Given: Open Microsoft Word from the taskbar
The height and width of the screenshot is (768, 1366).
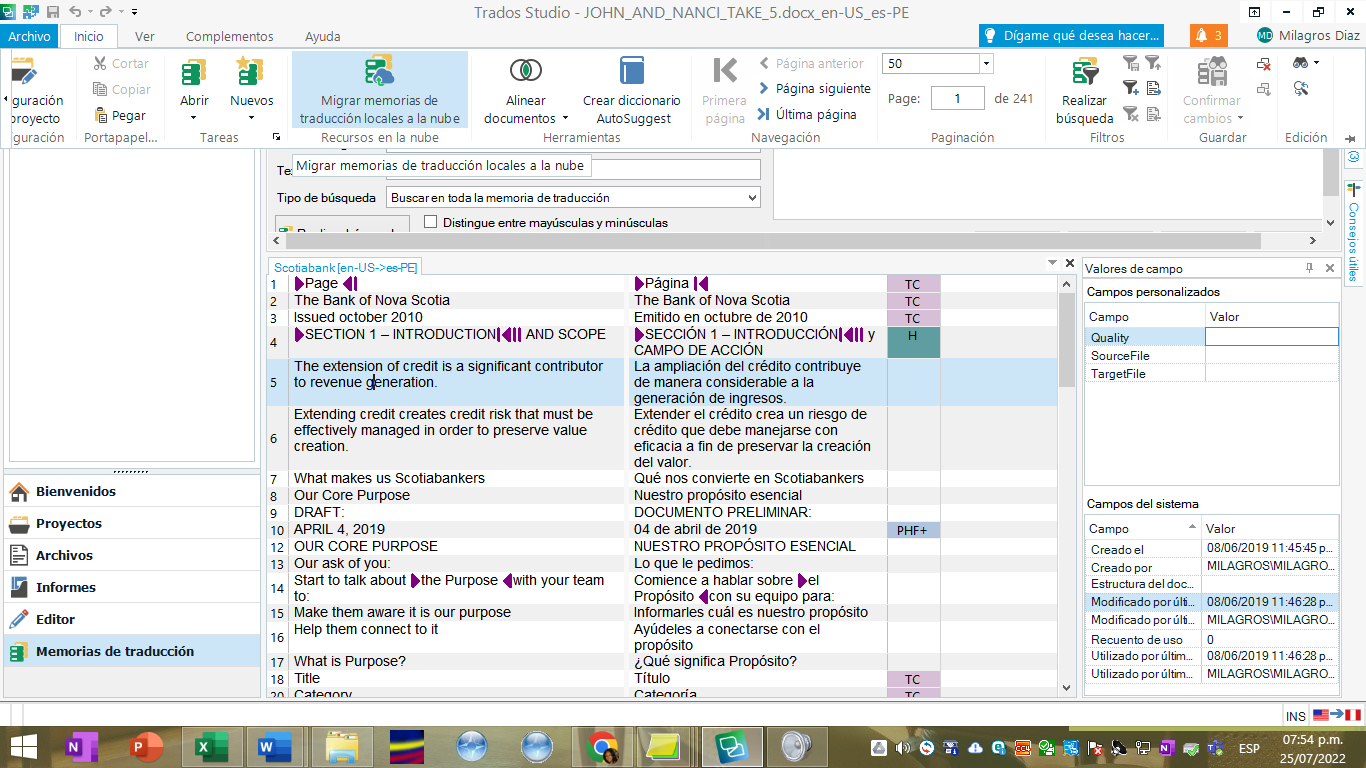Looking at the screenshot, I should click(x=274, y=746).
